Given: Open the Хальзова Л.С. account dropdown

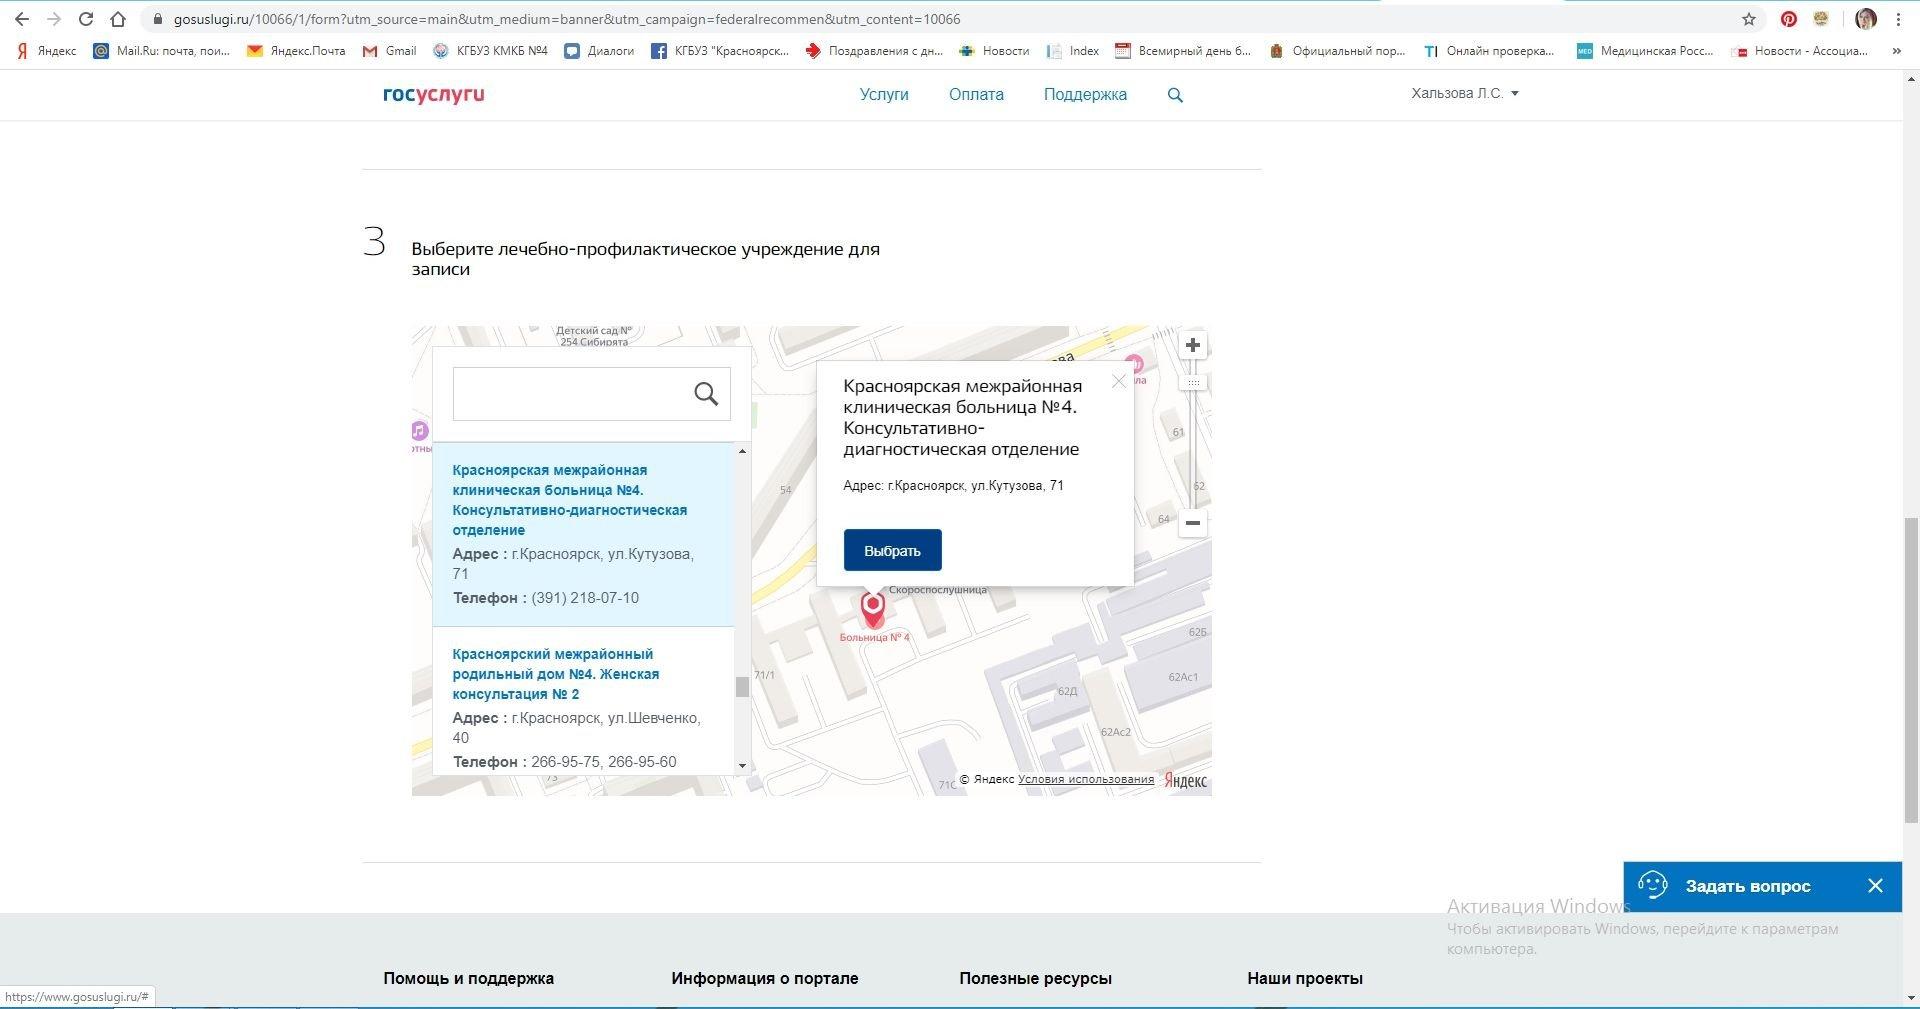Looking at the screenshot, I should point(1464,93).
